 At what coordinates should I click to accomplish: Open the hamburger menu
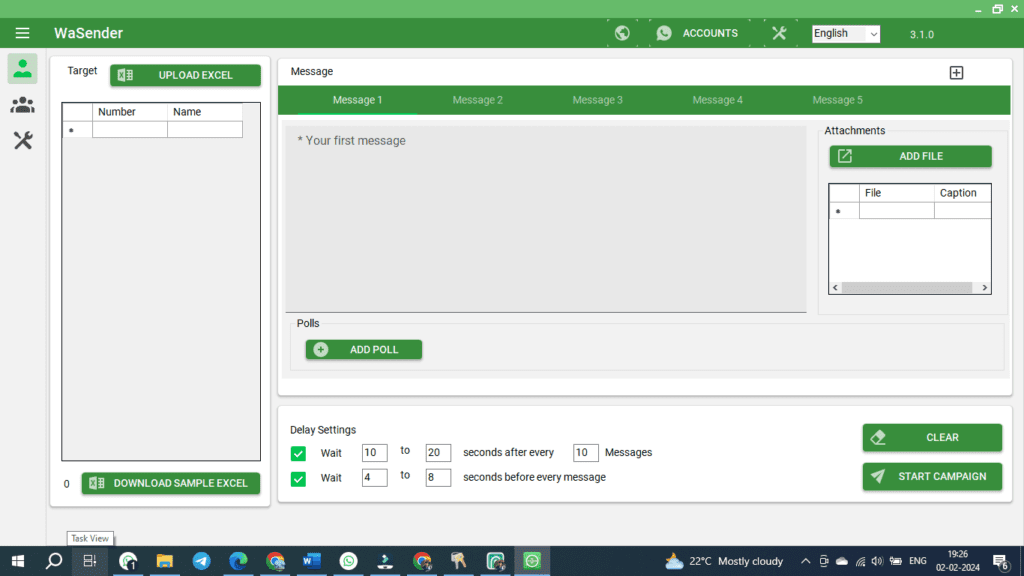(x=22, y=33)
